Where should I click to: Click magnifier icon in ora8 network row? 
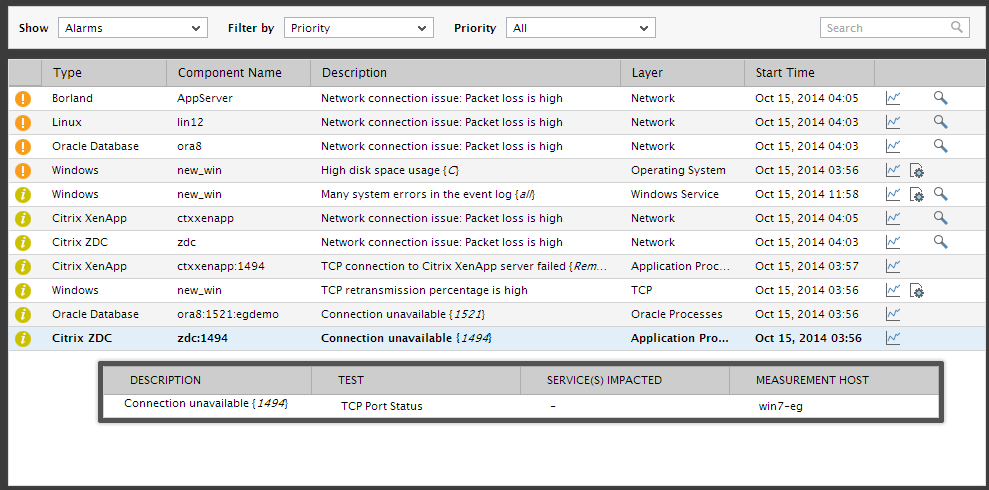[940, 146]
